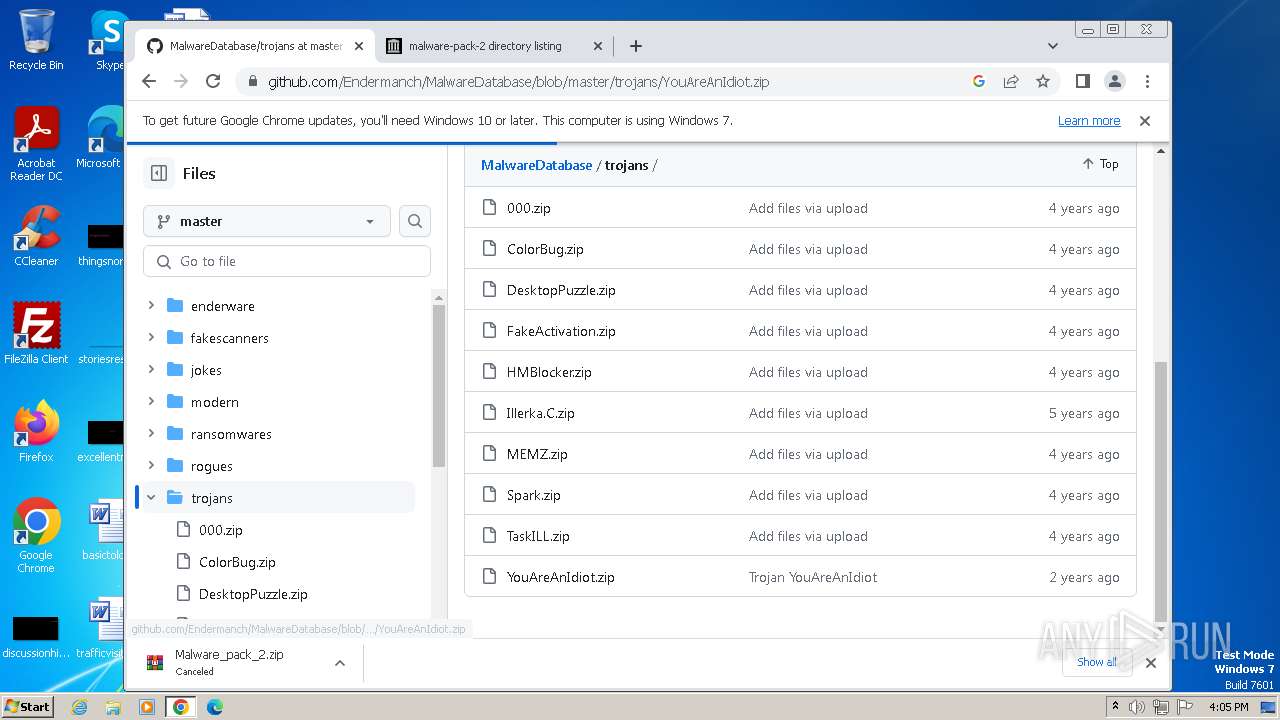Bookmark this page with star icon
Screen dimensions: 1280x720
pos(1043,81)
